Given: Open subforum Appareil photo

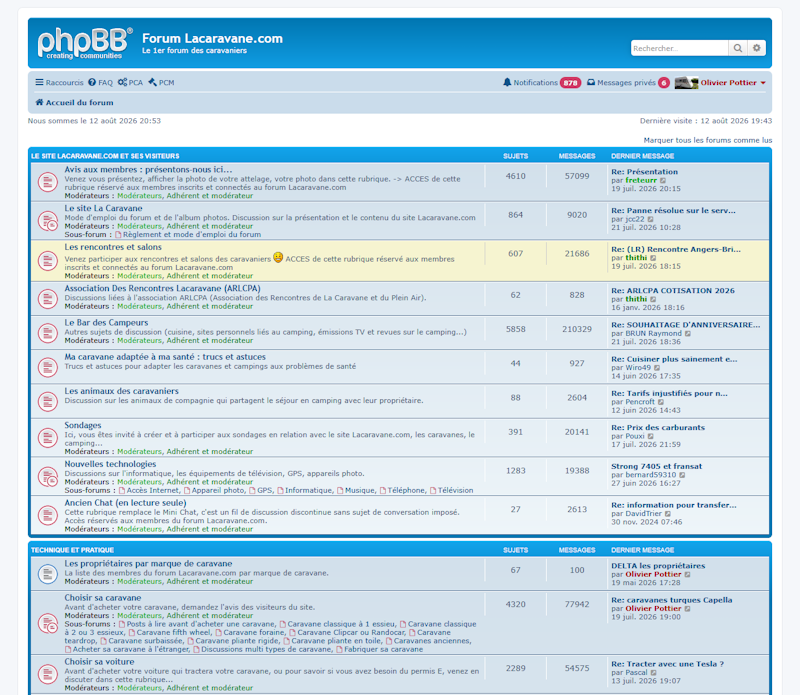Looking at the screenshot, I should tap(218, 490).
